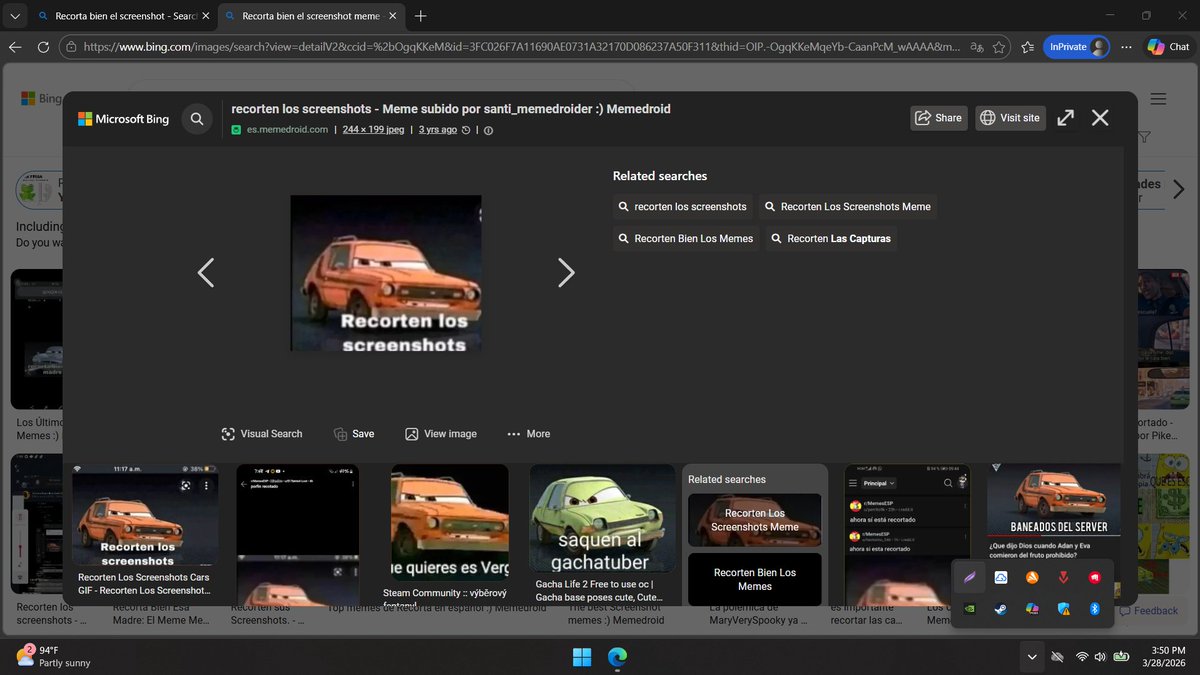The image size is (1200, 675).
Task: Open the tab actions dropdown menu
Action: tap(14, 16)
